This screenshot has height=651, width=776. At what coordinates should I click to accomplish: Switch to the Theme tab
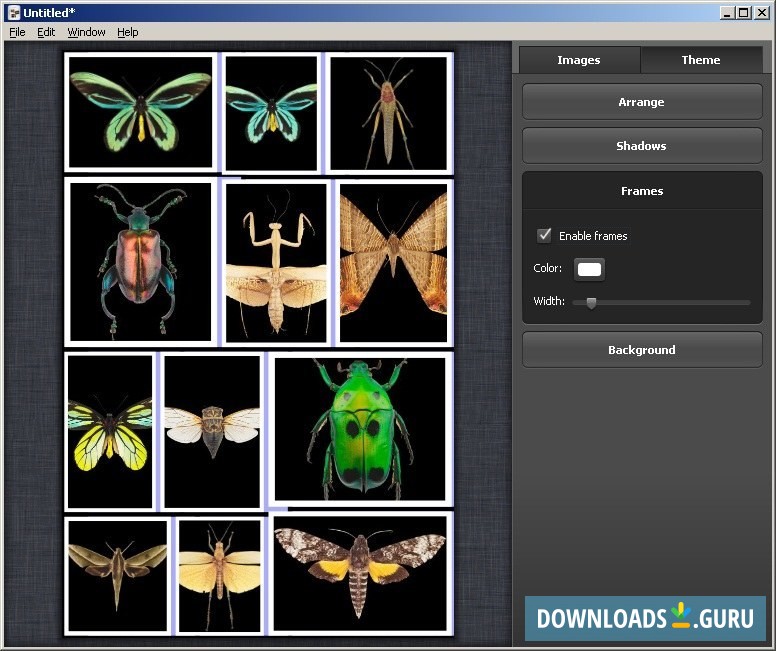(x=700, y=60)
